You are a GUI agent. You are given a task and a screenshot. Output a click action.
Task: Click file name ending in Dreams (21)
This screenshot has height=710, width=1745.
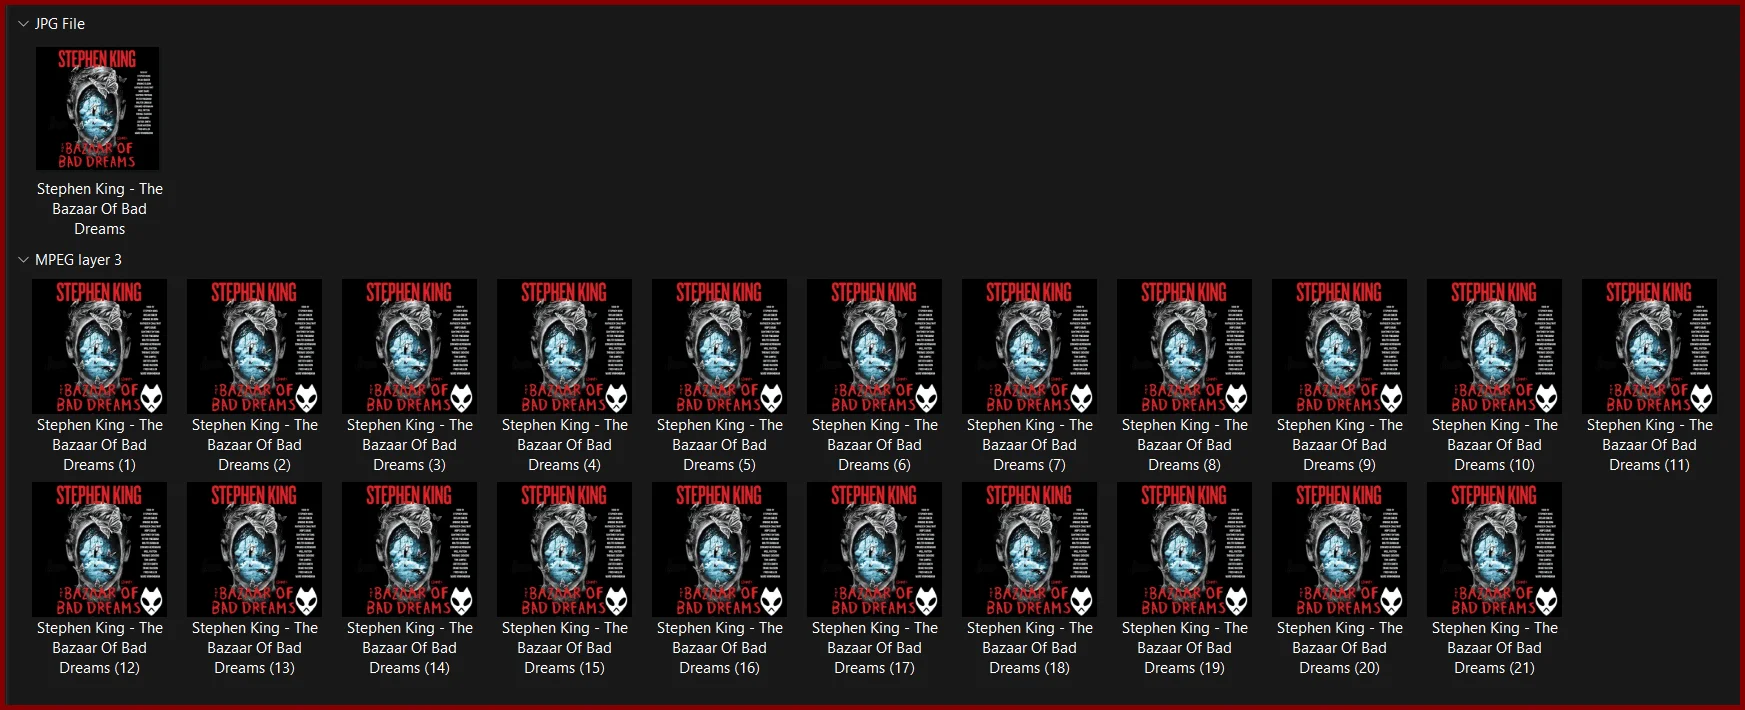(1494, 648)
